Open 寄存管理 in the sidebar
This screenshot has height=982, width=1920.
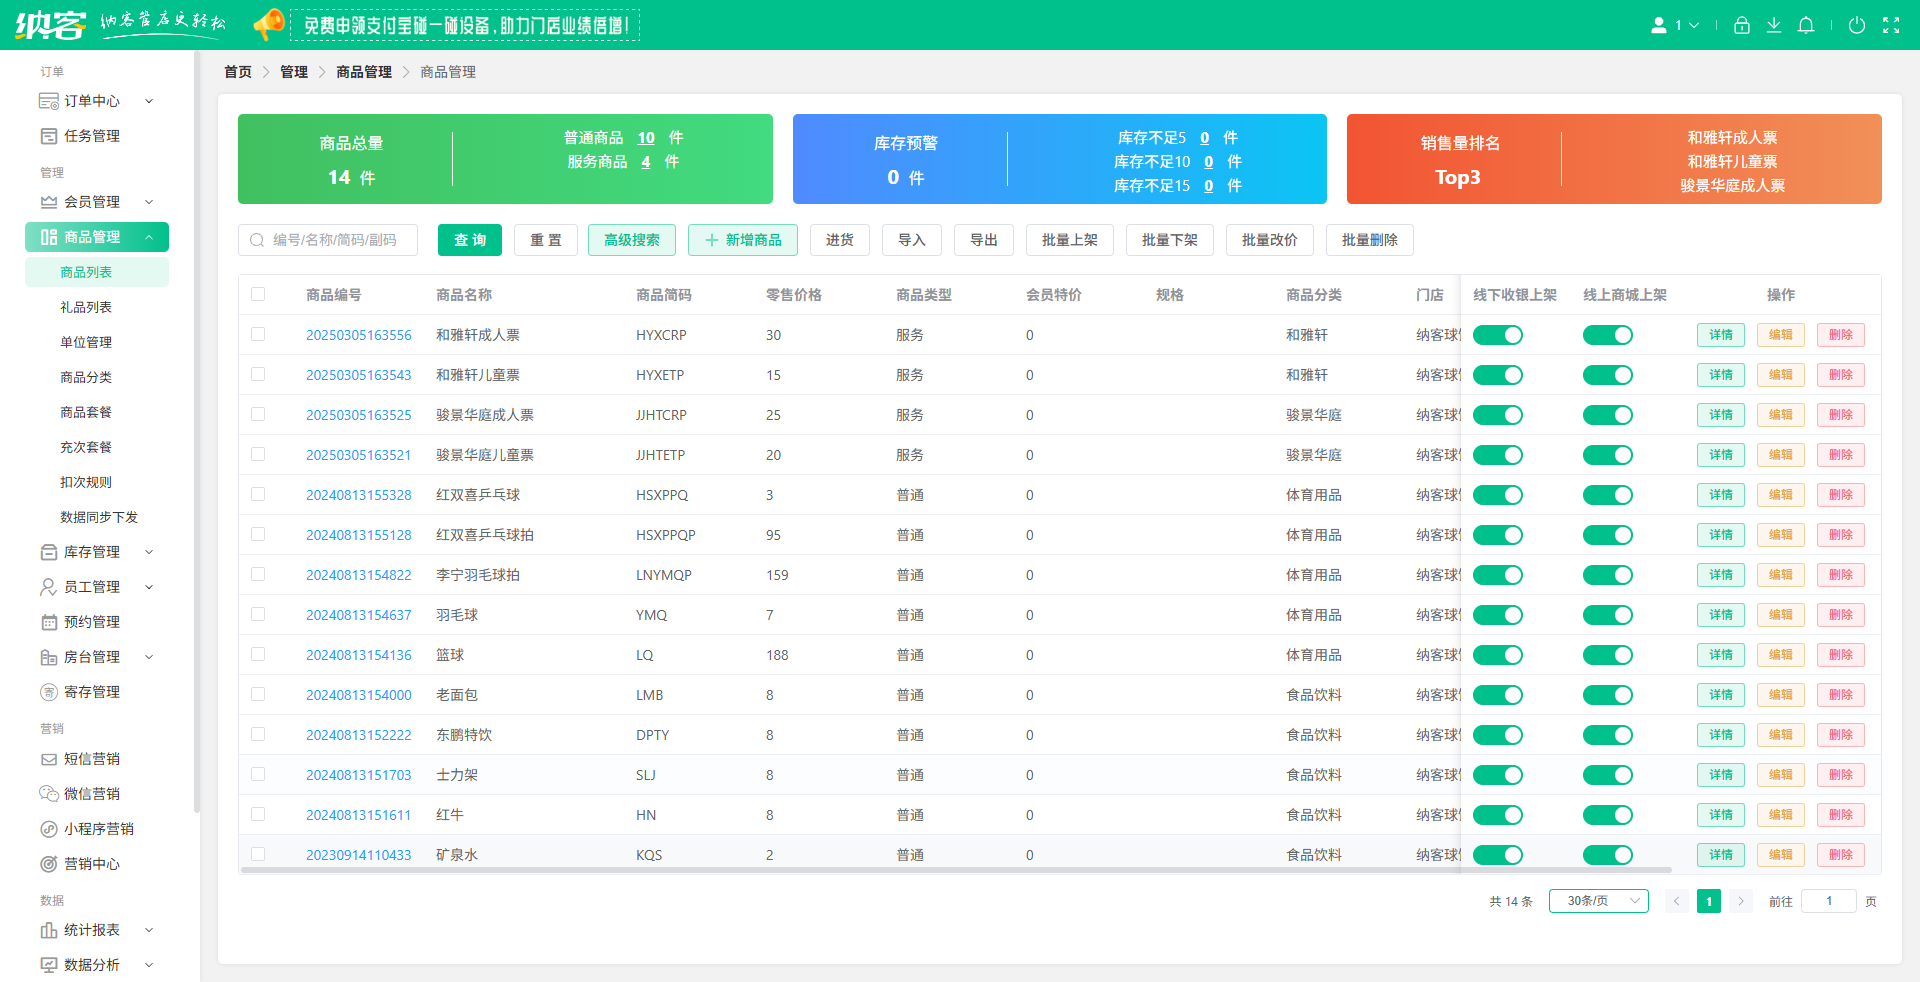[x=92, y=692]
